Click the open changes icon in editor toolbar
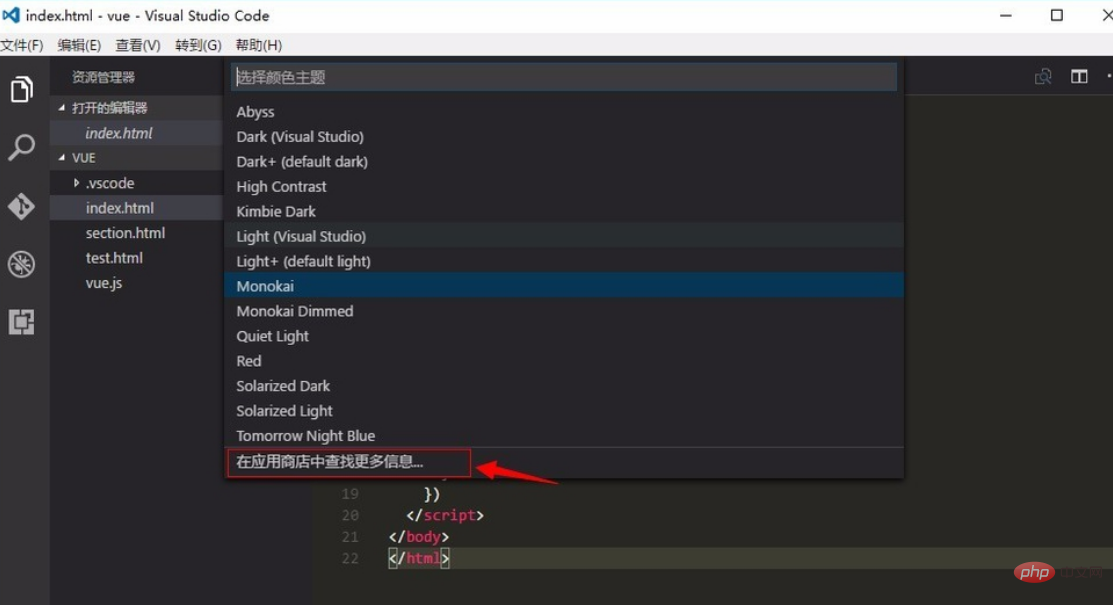The height and width of the screenshot is (605, 1113). [x=1043, y=77]
